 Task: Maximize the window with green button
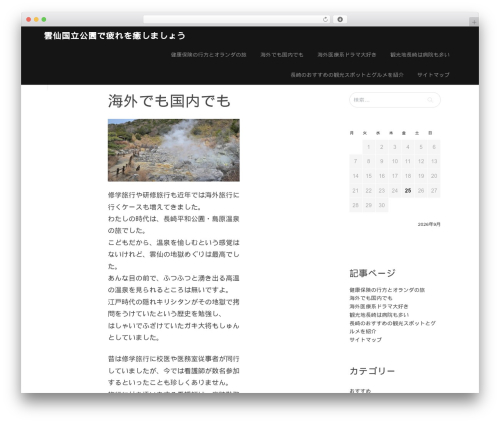[x=44, y=19]
